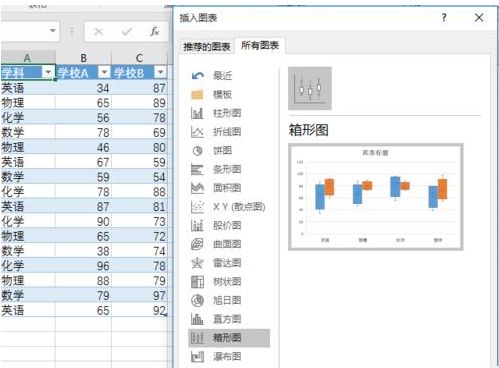Image resolution: width=499 pixels, height=368 pixels.
Task: Select the 学校A header cell
Action: pos(83,72)
